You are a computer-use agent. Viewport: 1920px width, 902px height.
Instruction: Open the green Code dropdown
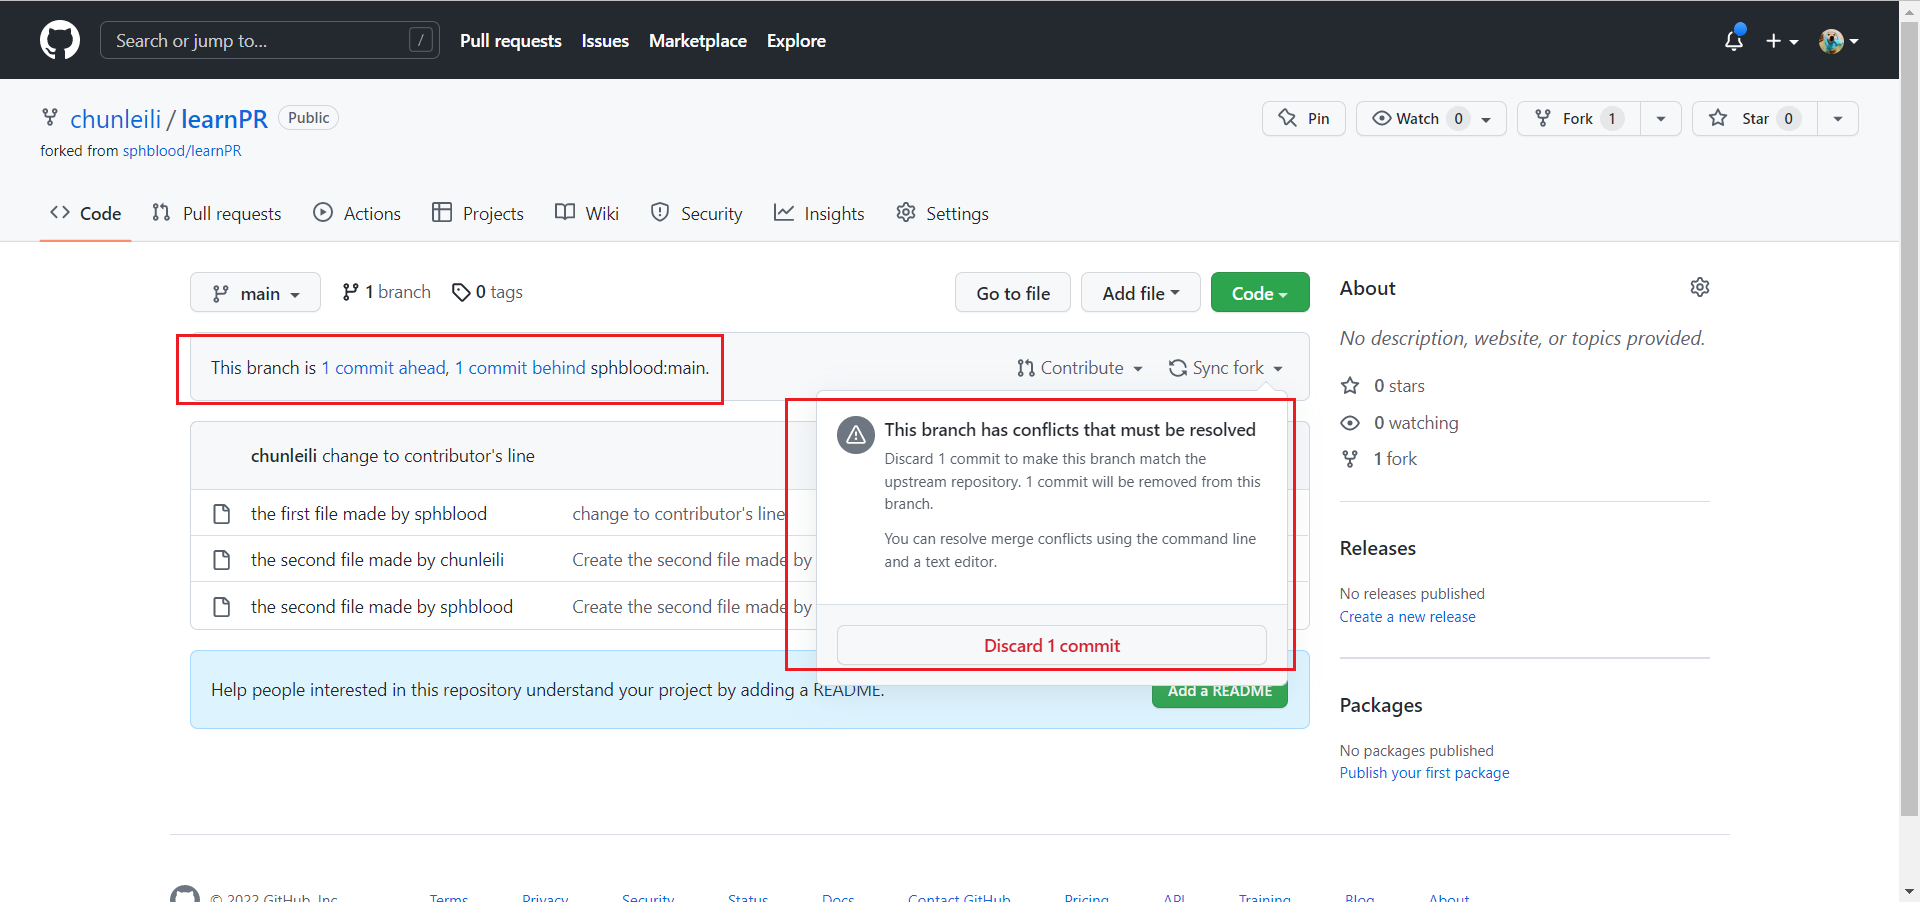pyautogui.click(x=1260, y=293)
